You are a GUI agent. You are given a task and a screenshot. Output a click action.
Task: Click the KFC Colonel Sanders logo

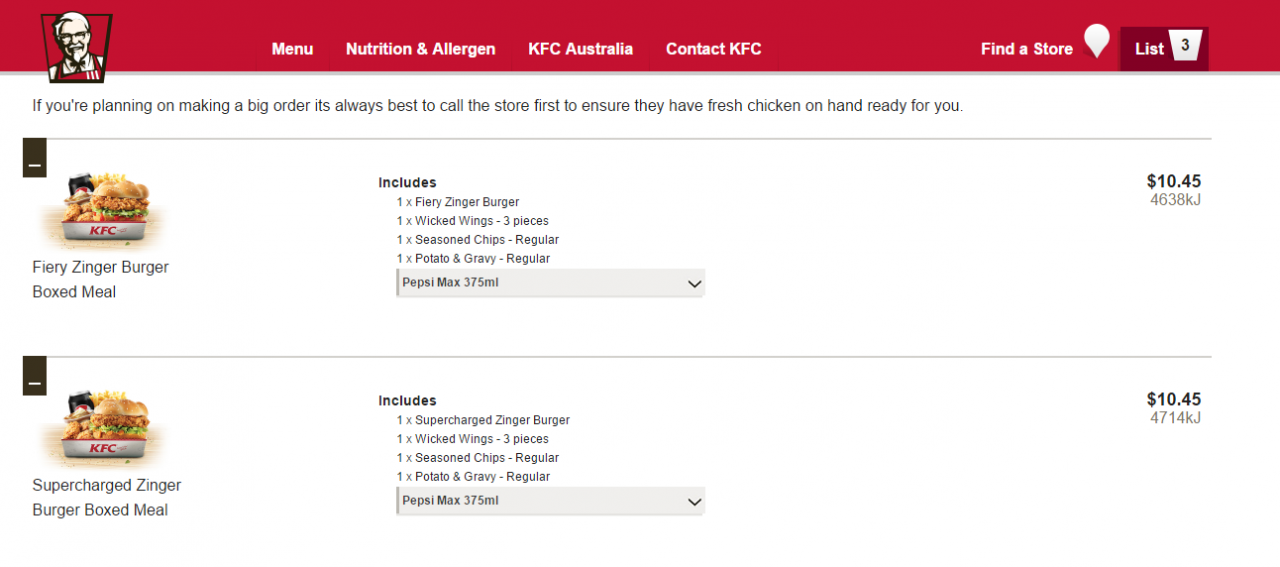(x=76, y=47)
